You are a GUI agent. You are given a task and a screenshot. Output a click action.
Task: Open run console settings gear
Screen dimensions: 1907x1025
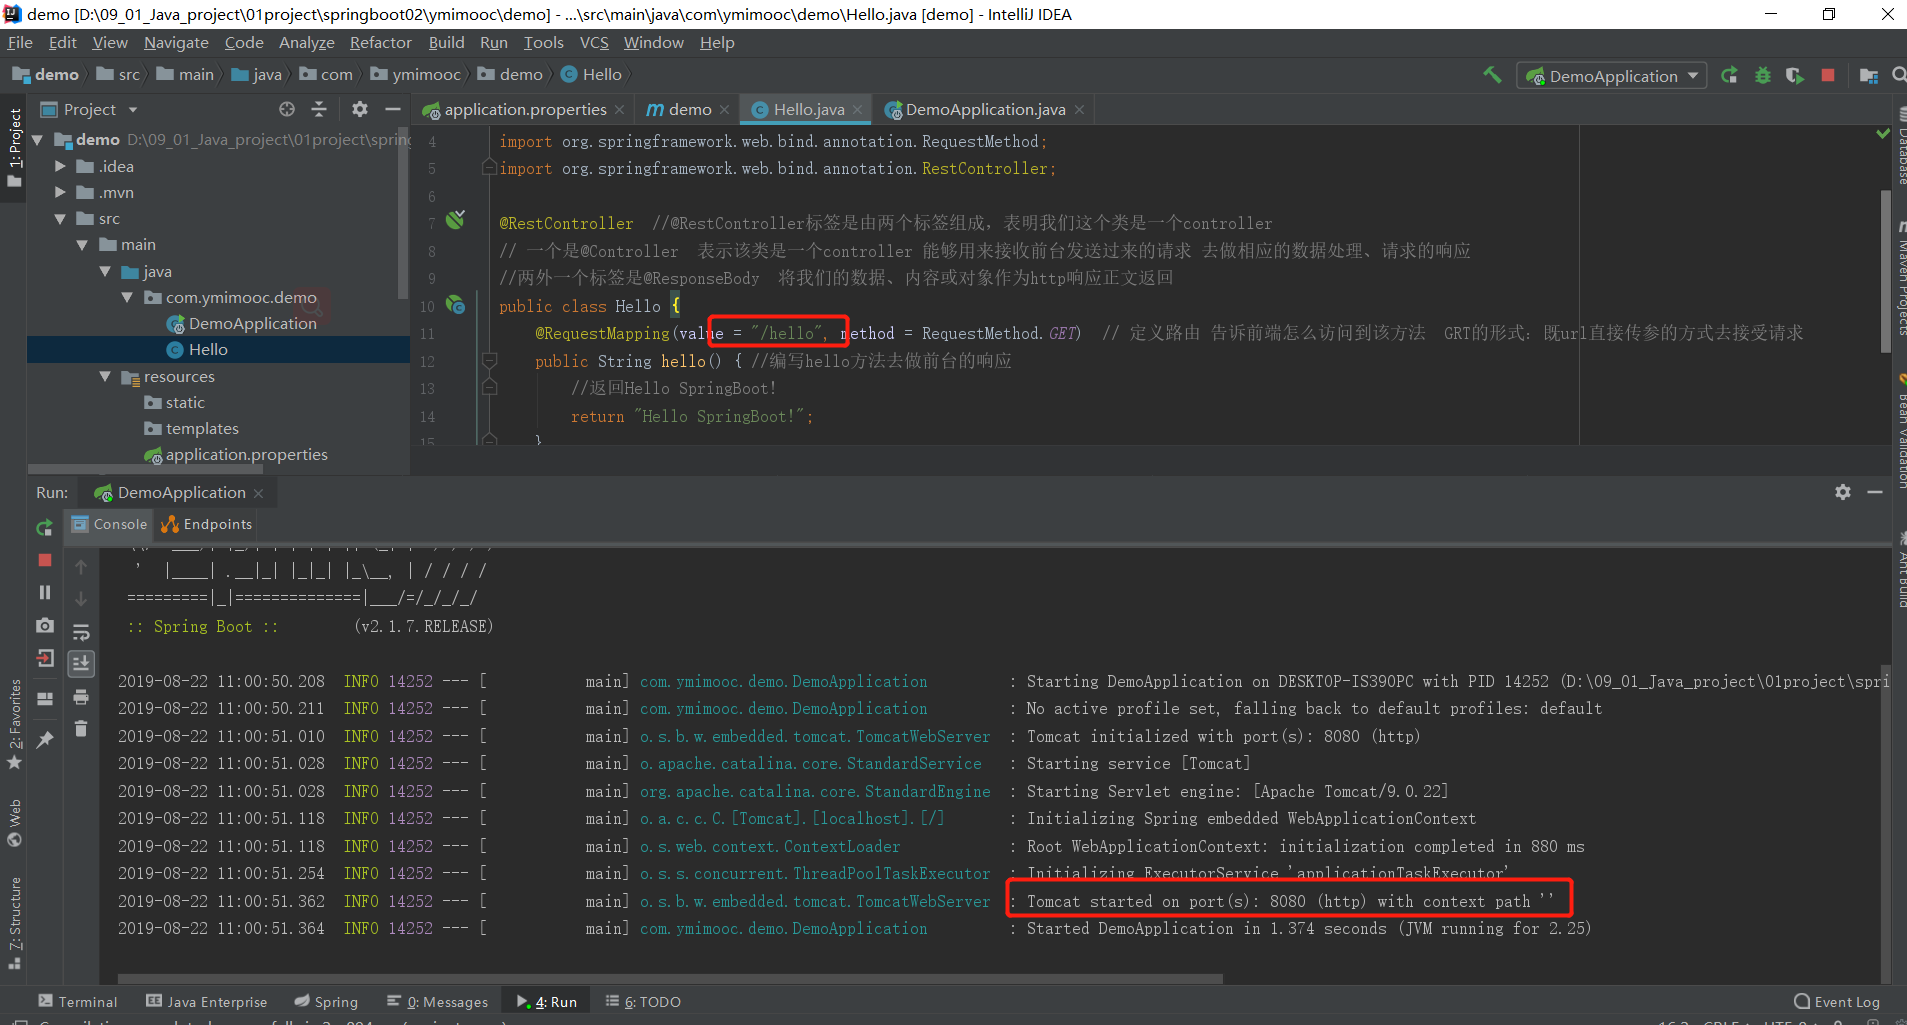pos(1843,492)
